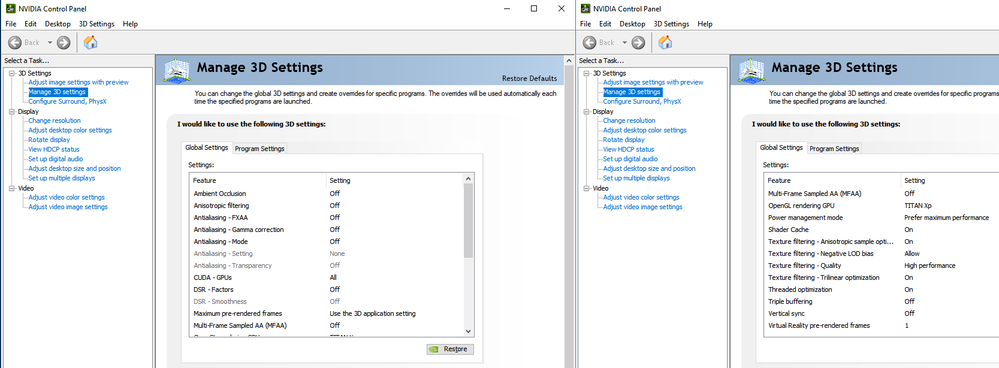Open the Back history dropdown arrow in the right window
Image resolution: width=999 pixels, height=368 pixels.
click(x=624, y=43)
